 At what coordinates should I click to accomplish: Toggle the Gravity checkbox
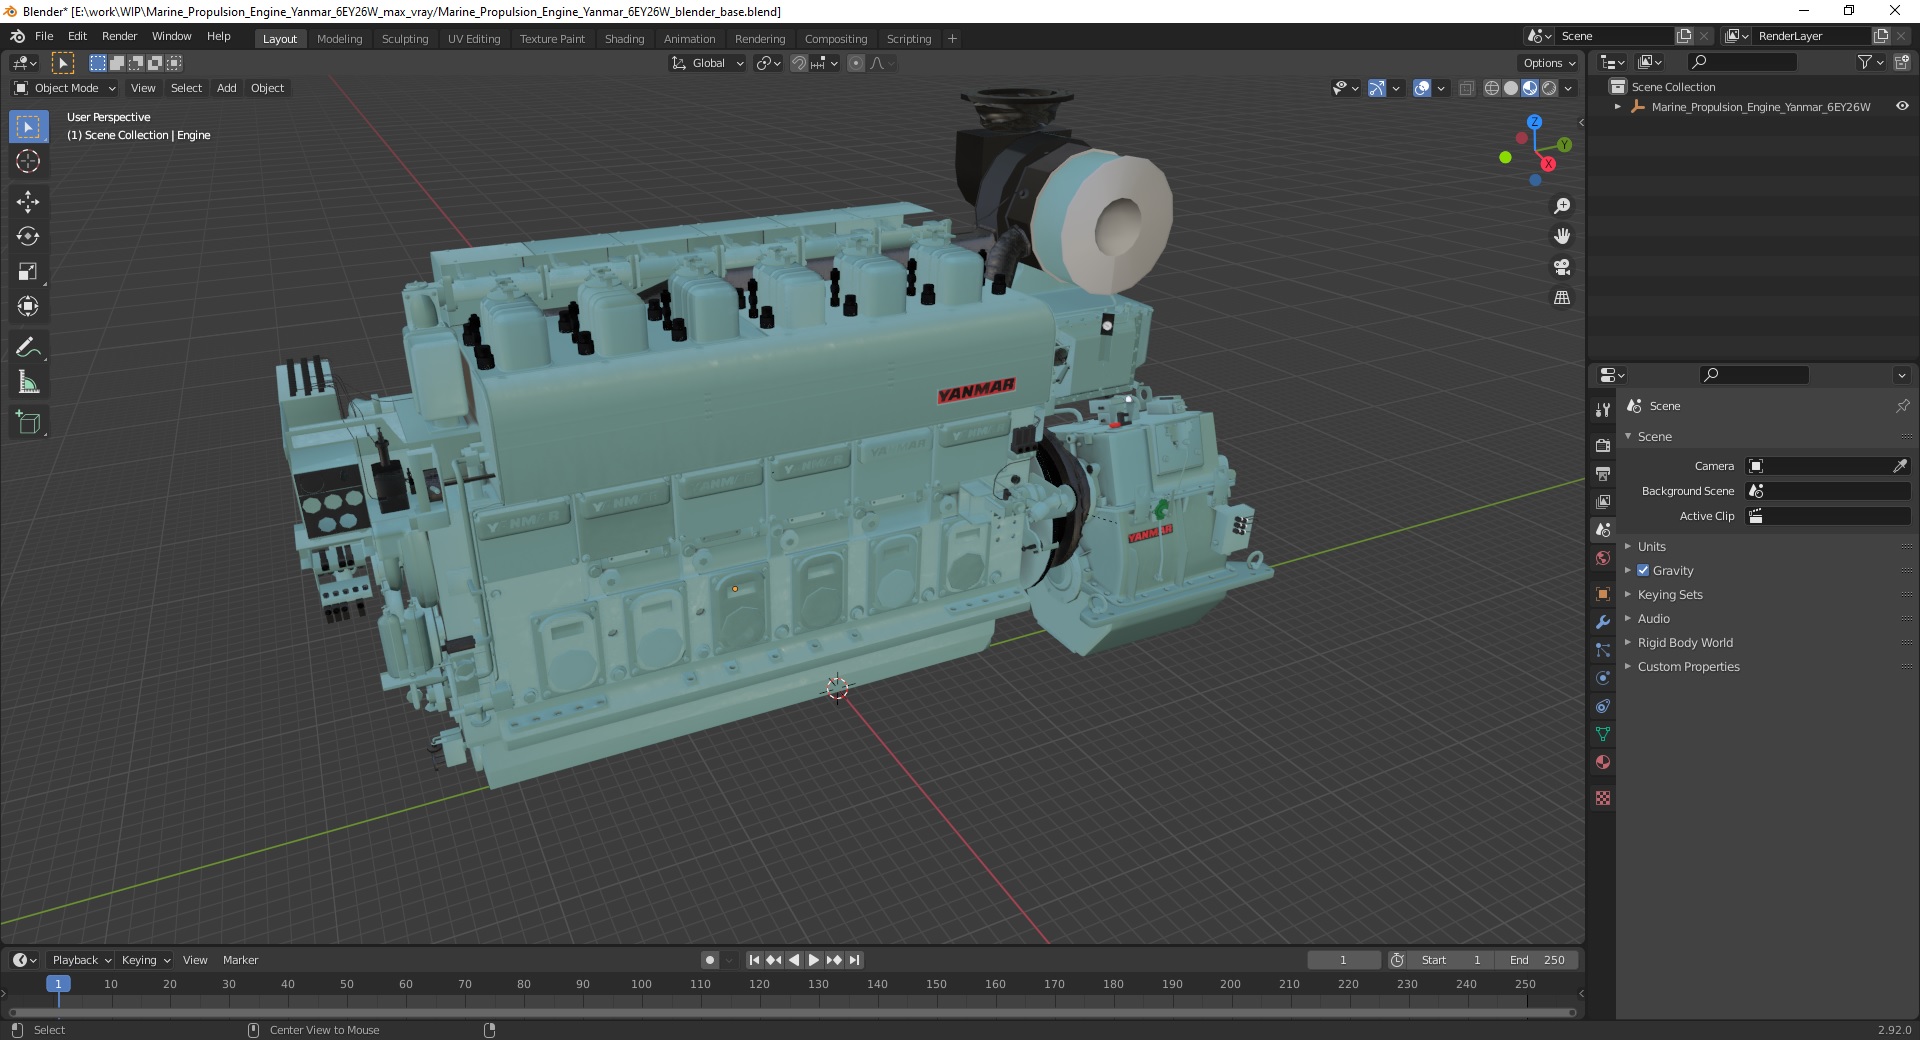[1643, 570]
